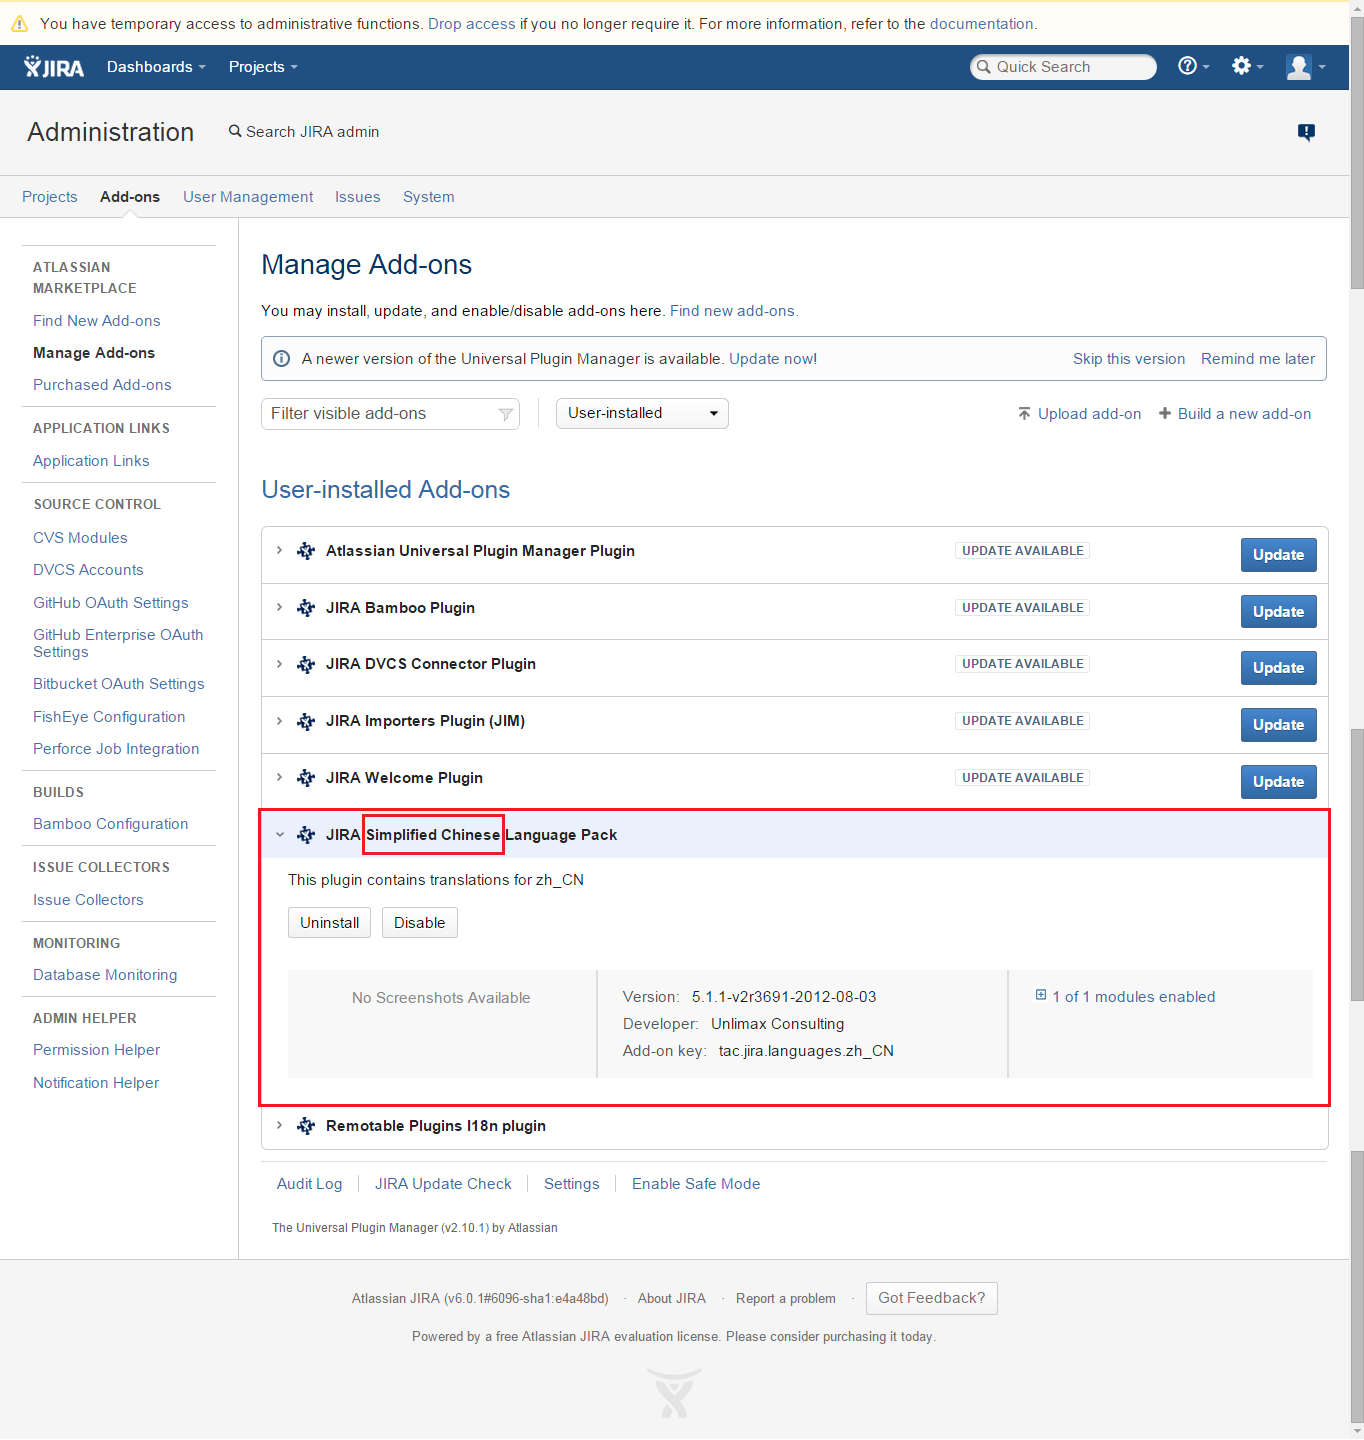Image resolution: width=1364 pixels, height=1440 pixels.
Task: Expand the Remotable Plugins I18n plugin row
Action: pos(279,1125)
